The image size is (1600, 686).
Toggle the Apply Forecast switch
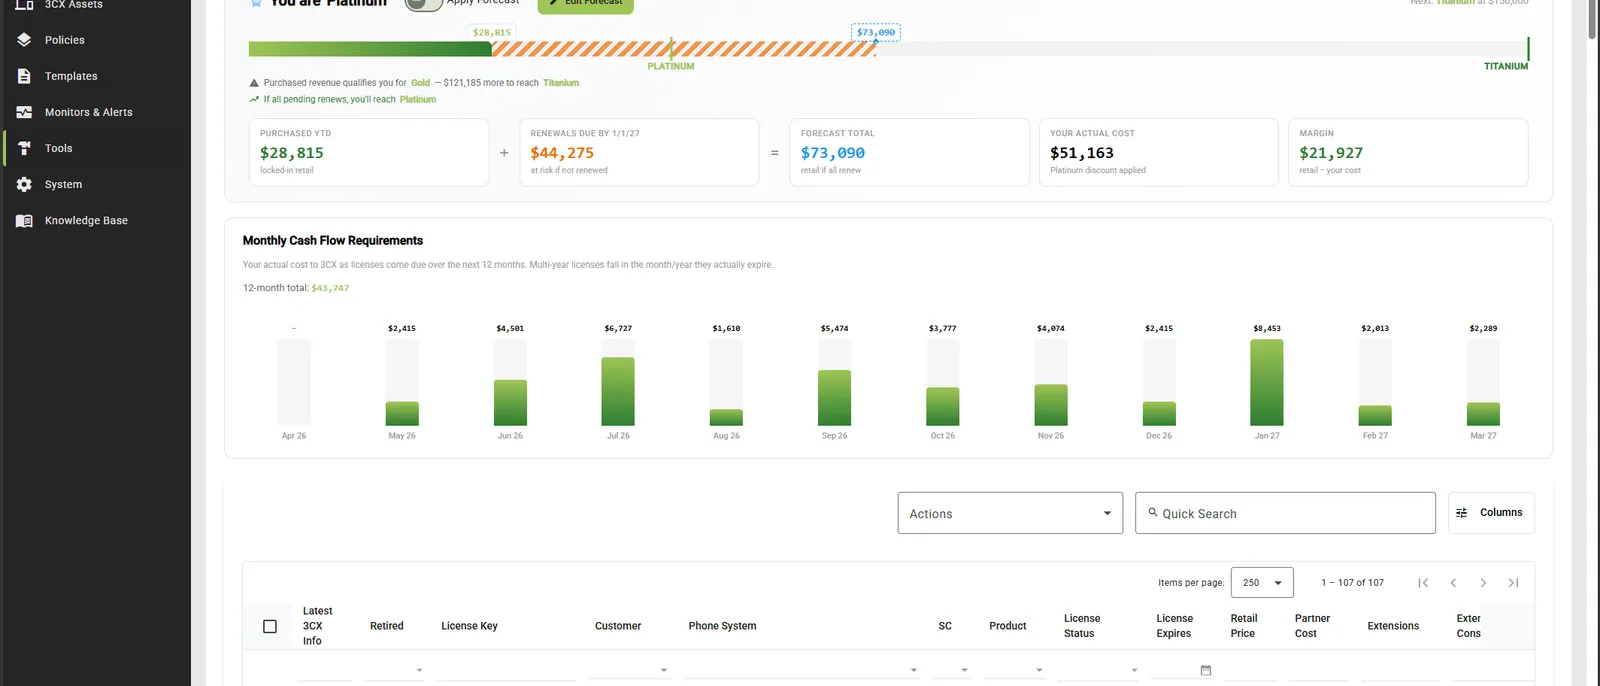tap(424, 3)
